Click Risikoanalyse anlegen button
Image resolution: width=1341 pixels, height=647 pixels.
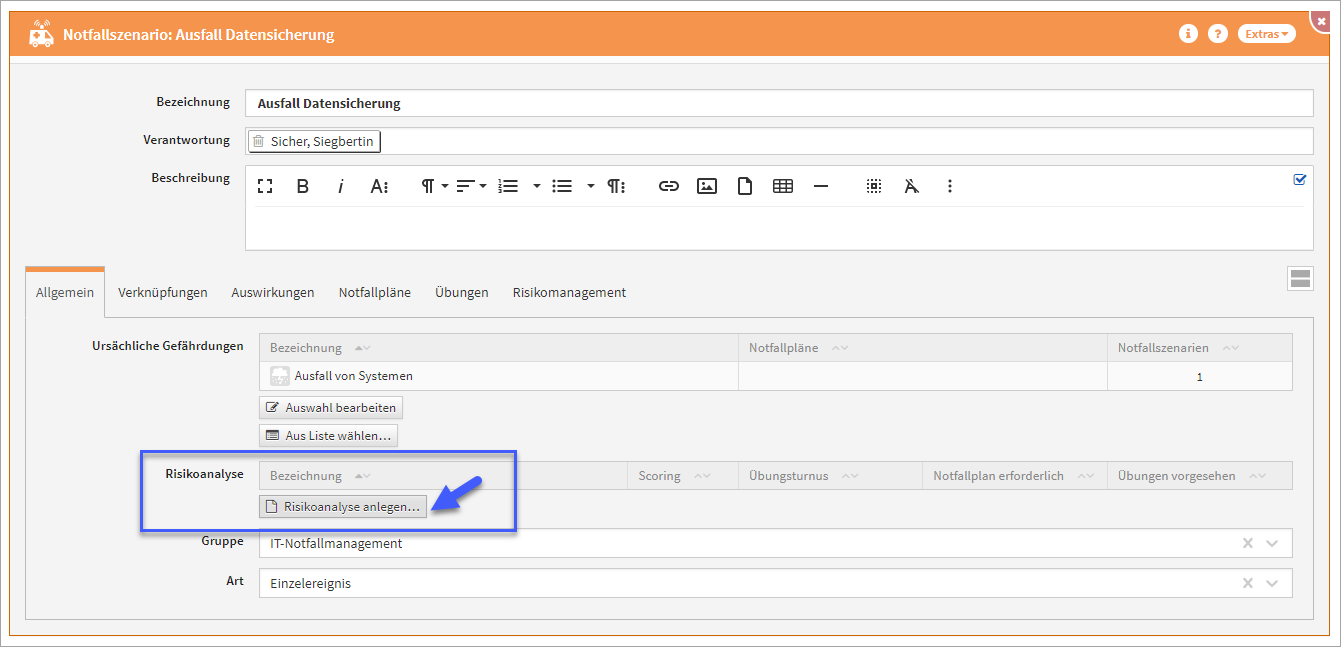[343, 507]
